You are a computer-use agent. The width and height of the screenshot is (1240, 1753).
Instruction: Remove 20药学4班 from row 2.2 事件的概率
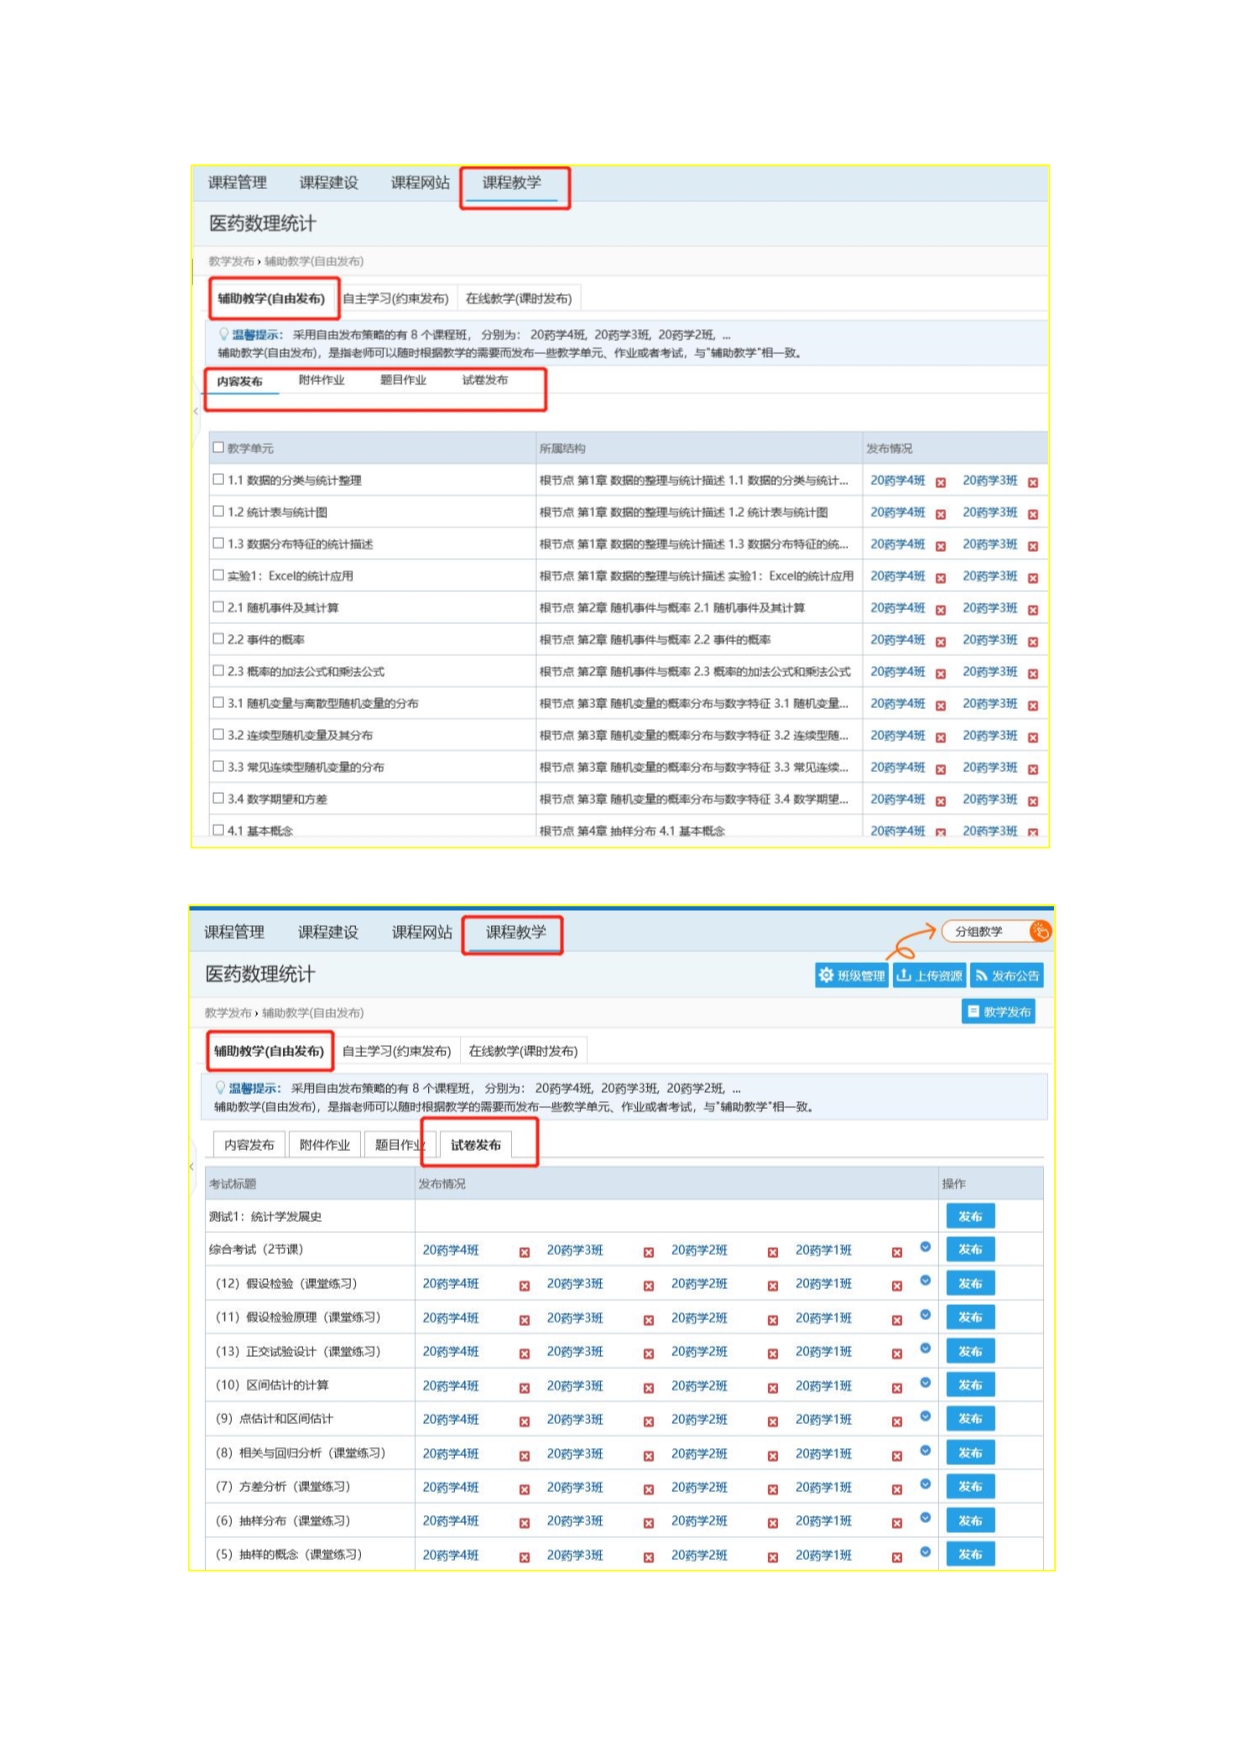[x=940, y=643]
